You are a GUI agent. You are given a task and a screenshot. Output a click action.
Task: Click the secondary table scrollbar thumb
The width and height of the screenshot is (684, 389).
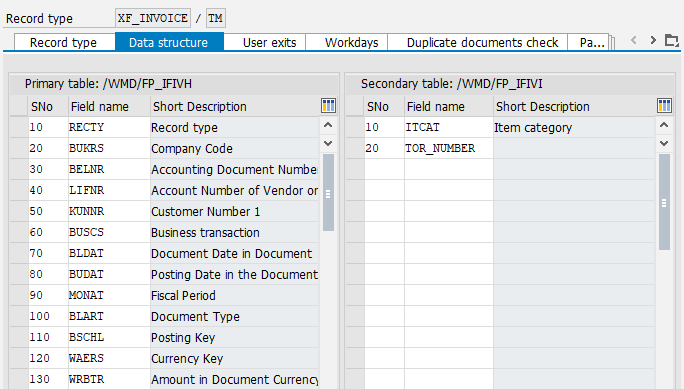click(664, 202)
